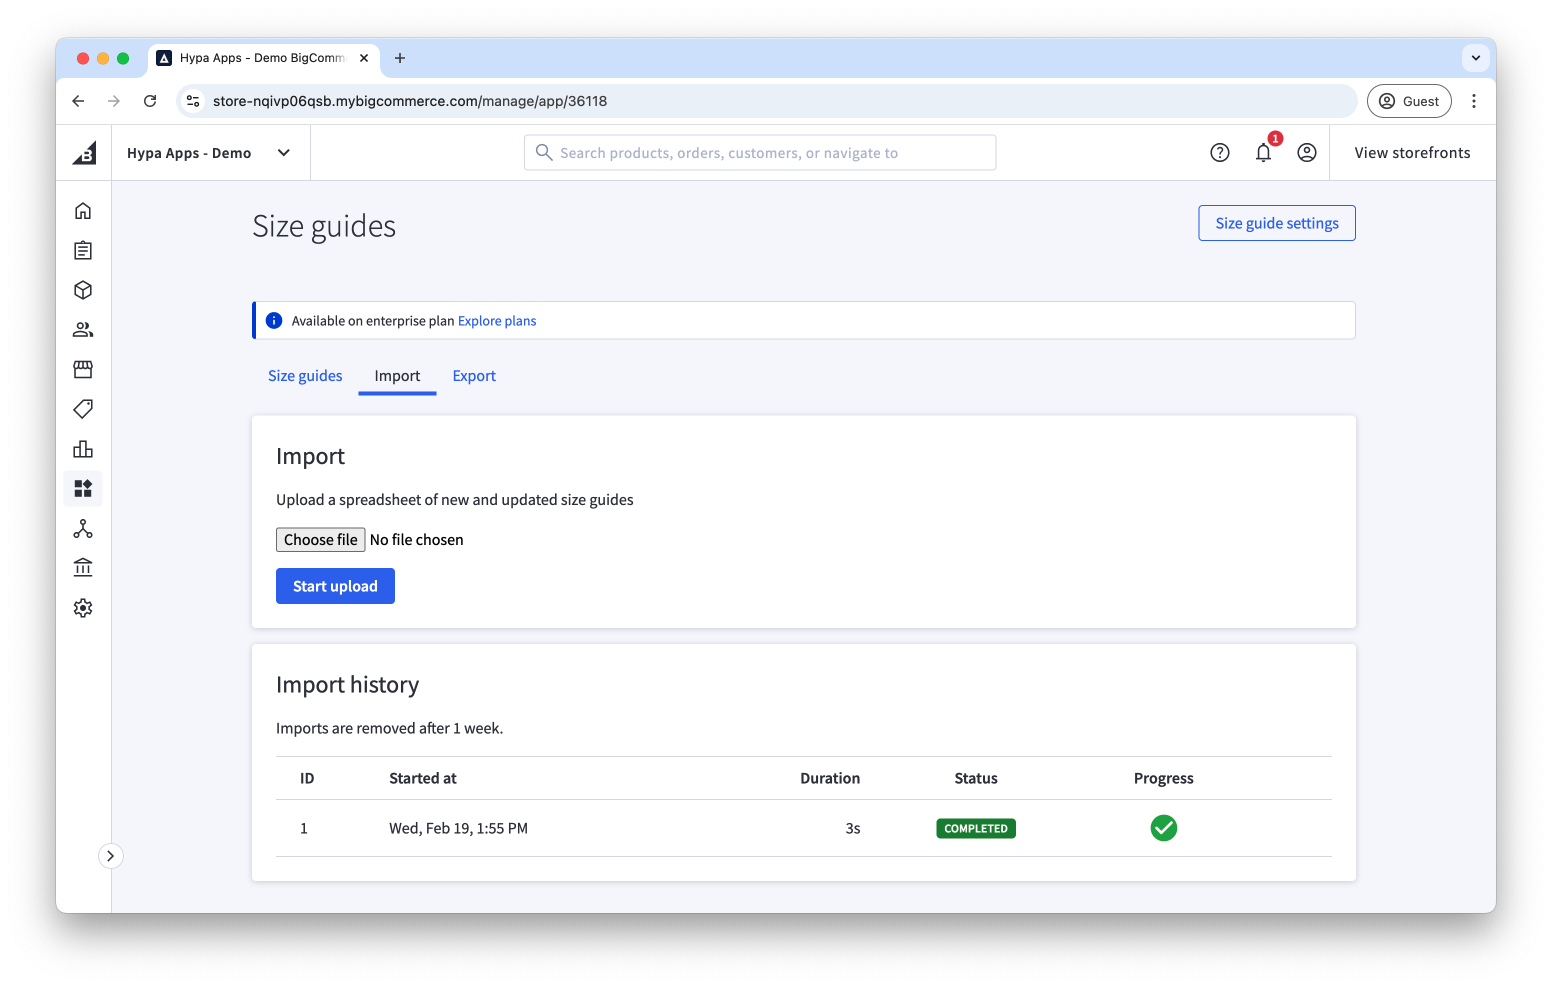Open the Channel manager nodes icon
Viewport: 1552px width, 987px height.
tap(83, 528)
